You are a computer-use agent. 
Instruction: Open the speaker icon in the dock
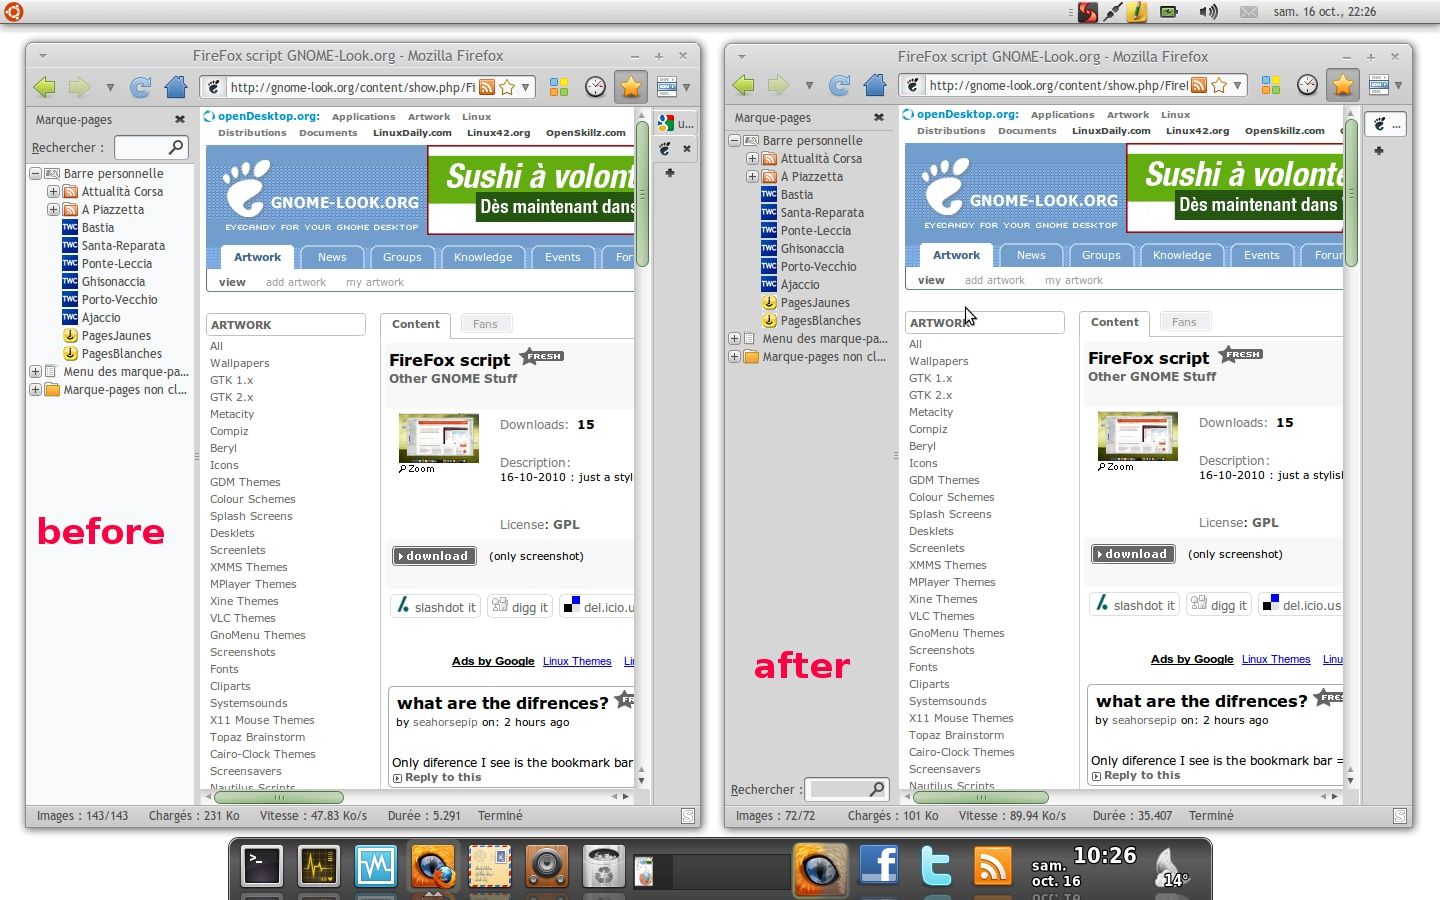coord(547,866)
